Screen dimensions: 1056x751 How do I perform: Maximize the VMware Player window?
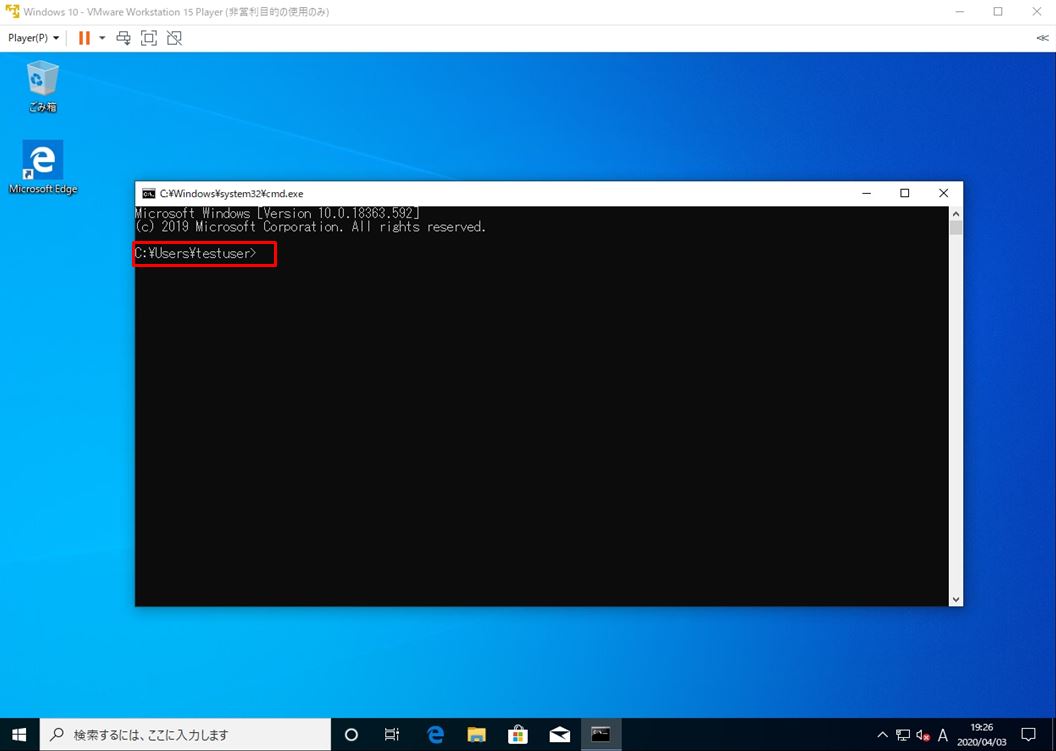tap(998, 11)
